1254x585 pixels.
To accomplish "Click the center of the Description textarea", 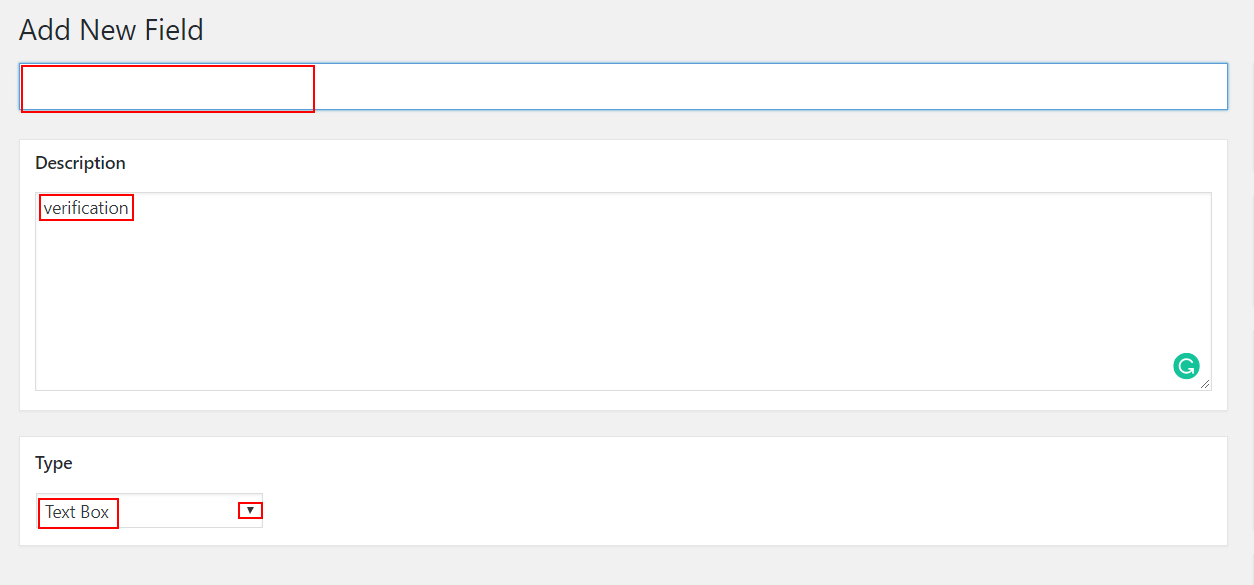I will click(623, 291).
